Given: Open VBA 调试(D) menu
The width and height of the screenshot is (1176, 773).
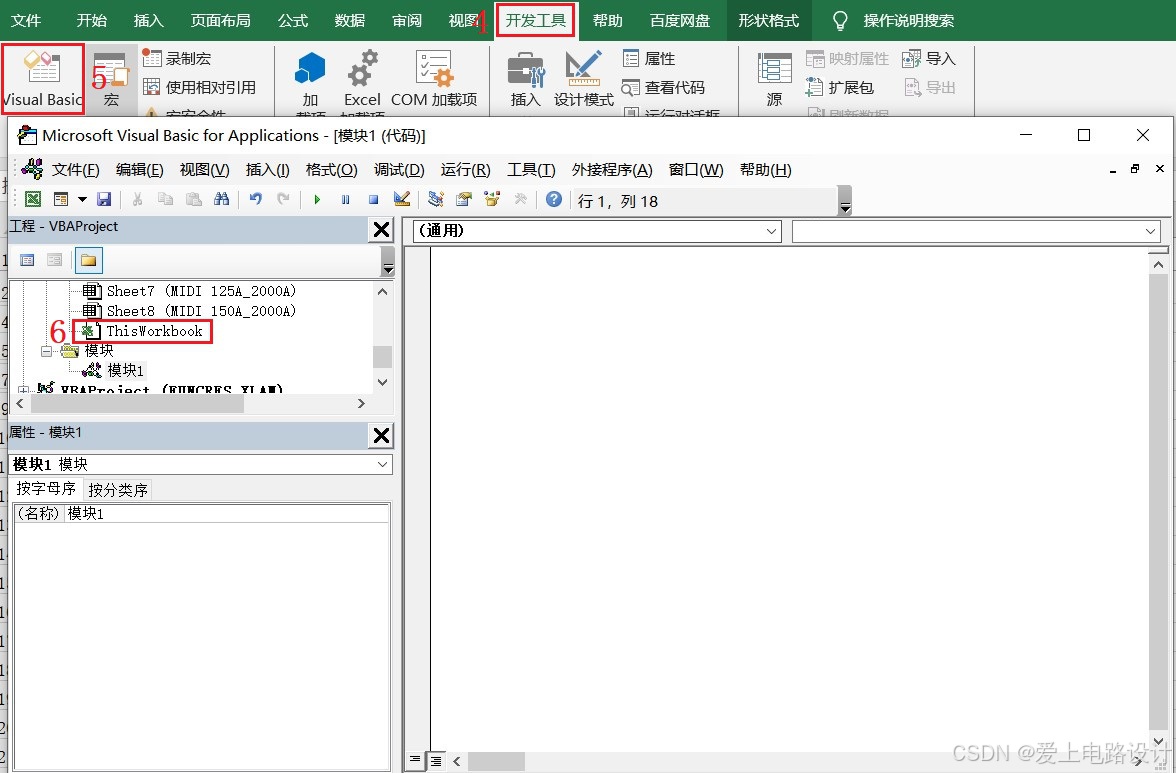Looking at the screenshot, I should click(399, 170).
